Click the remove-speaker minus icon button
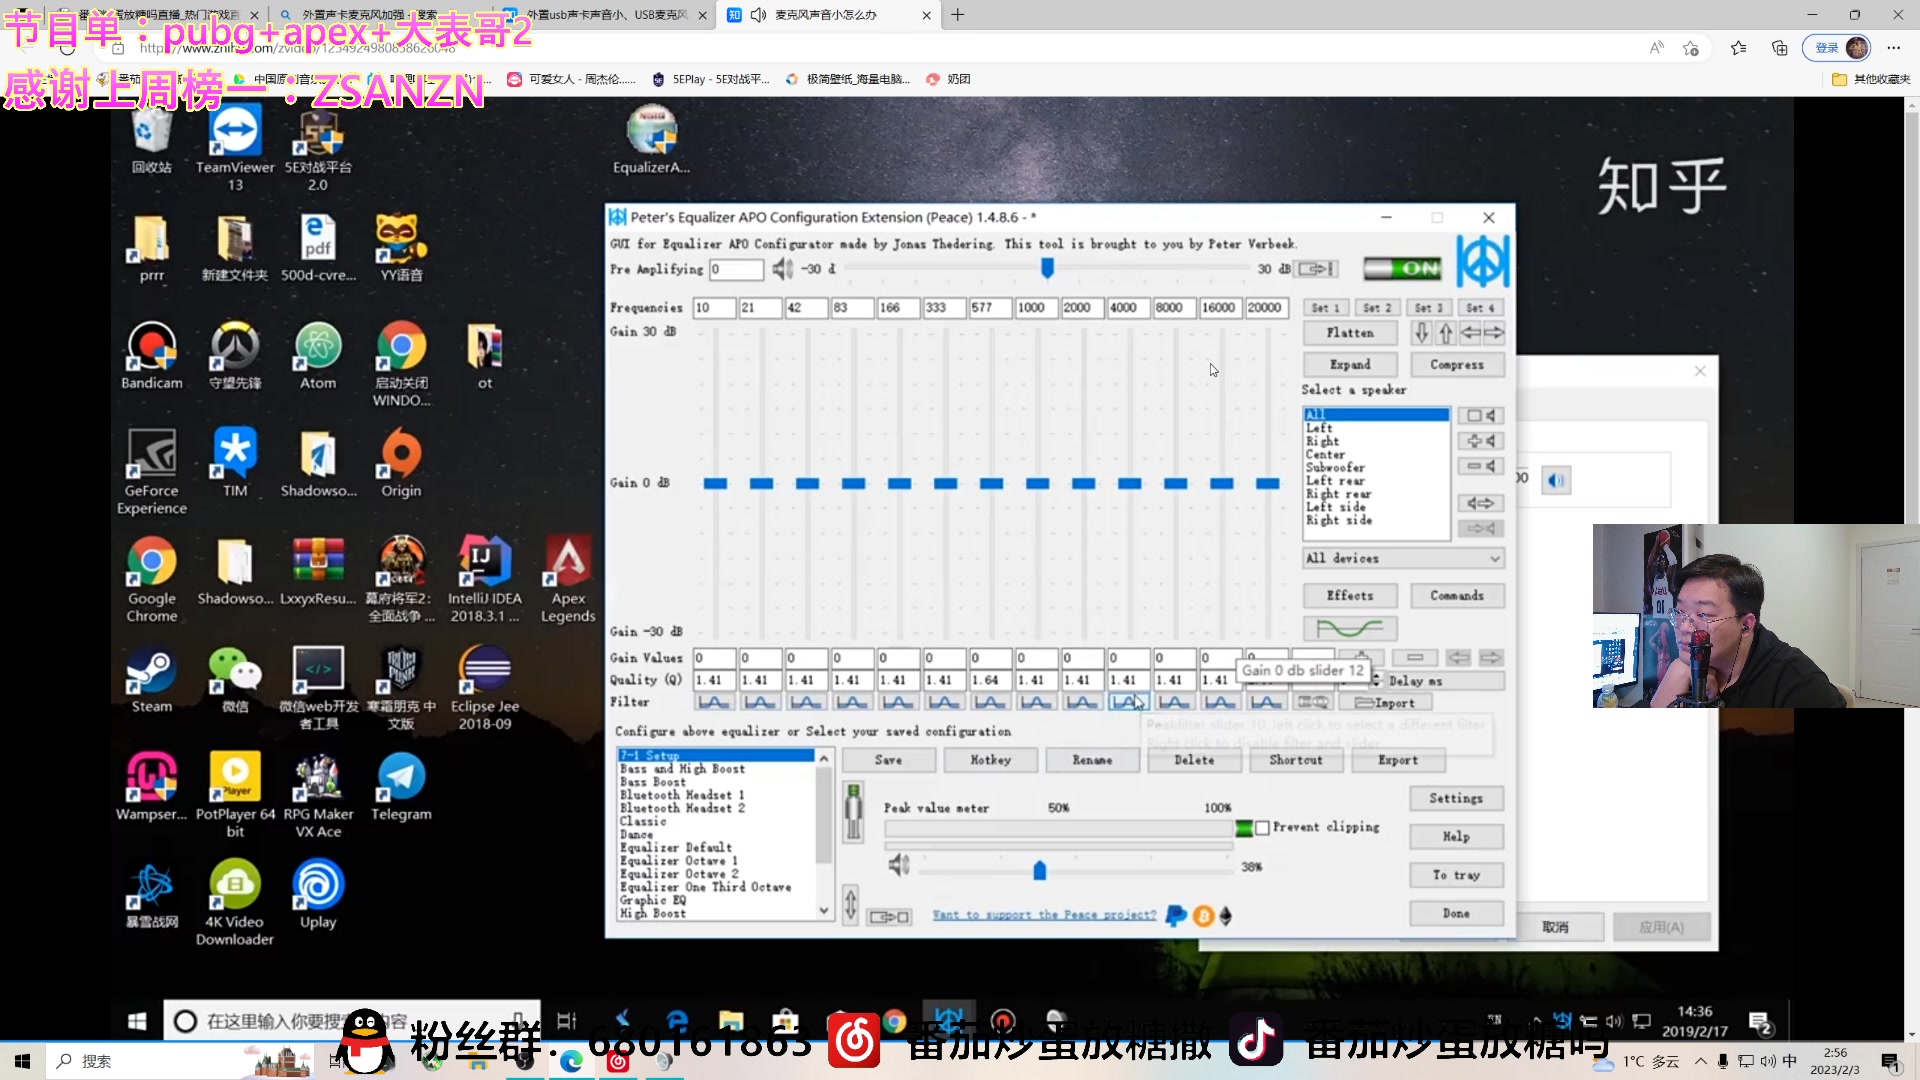This screenshot has width=1920, height=1080. [x=1480, y=467]
